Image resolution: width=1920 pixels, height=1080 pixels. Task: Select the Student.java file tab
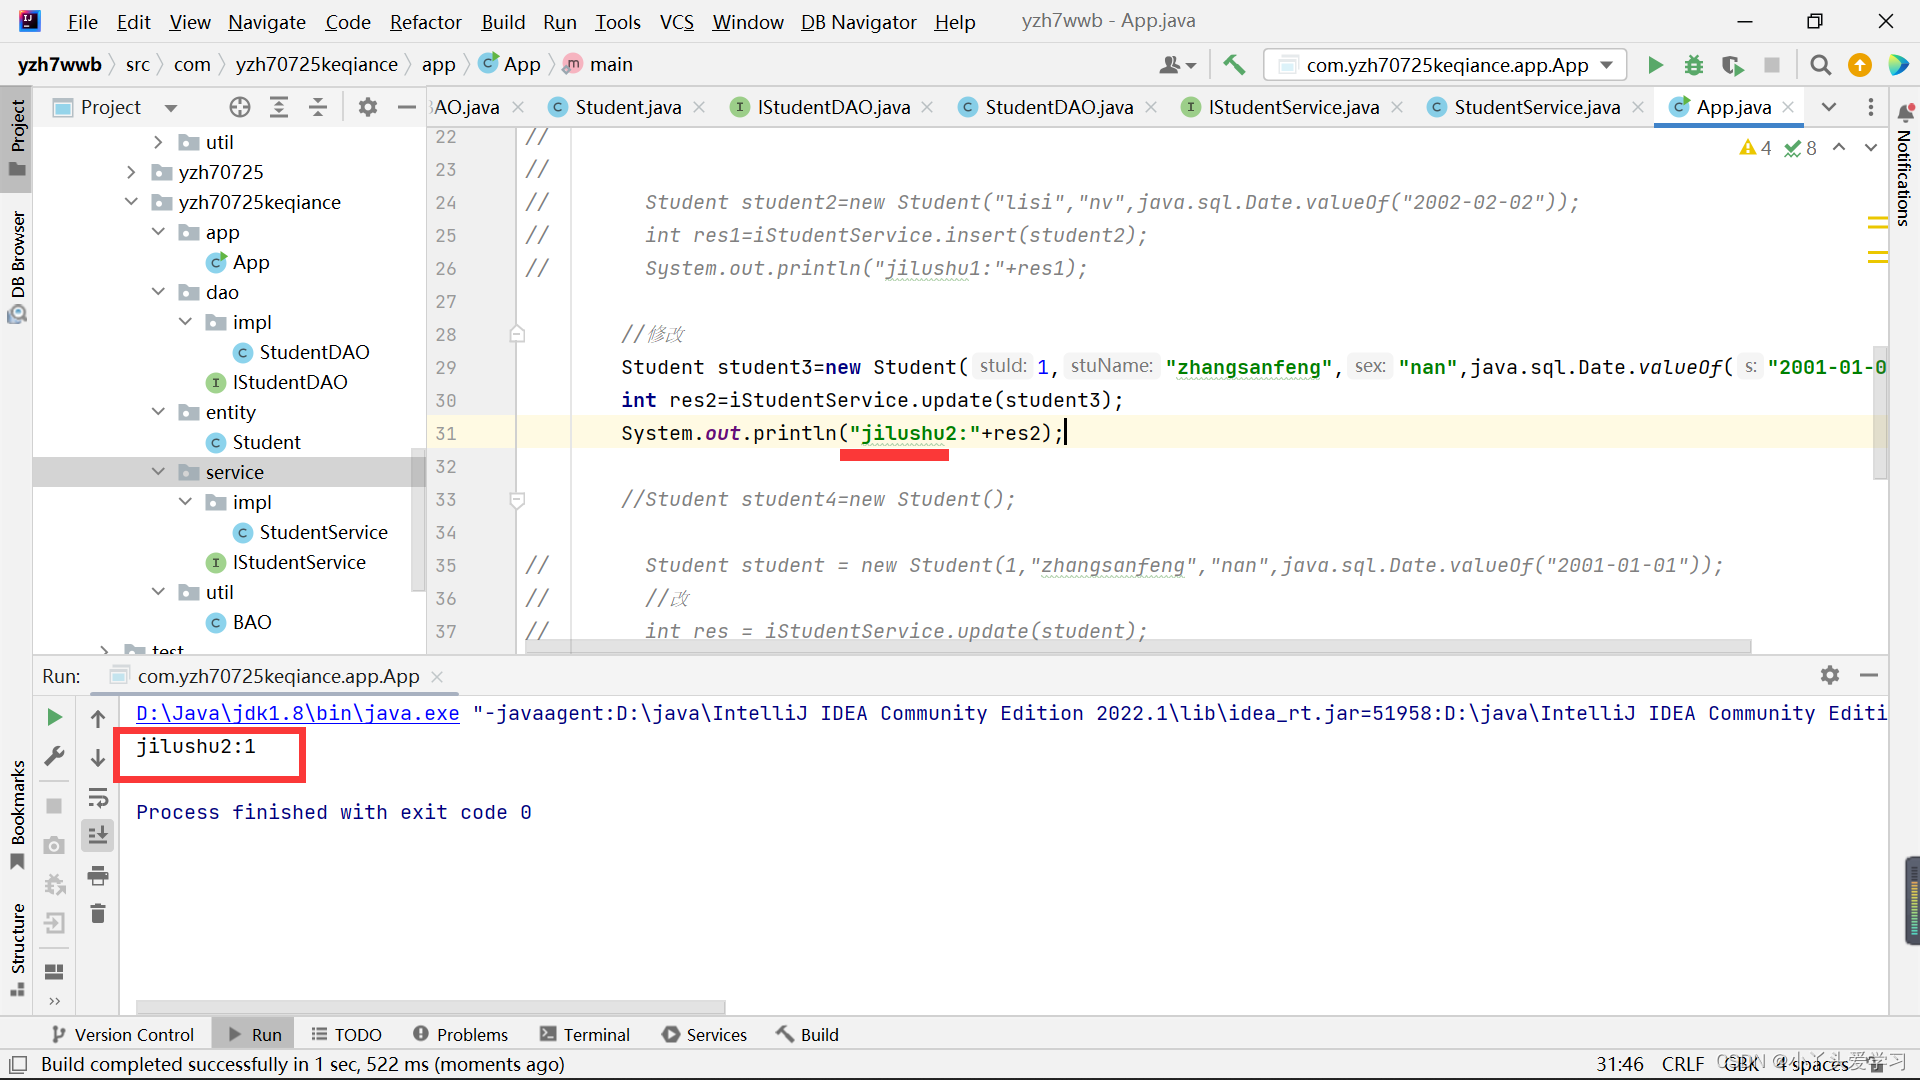click(628, 107)
